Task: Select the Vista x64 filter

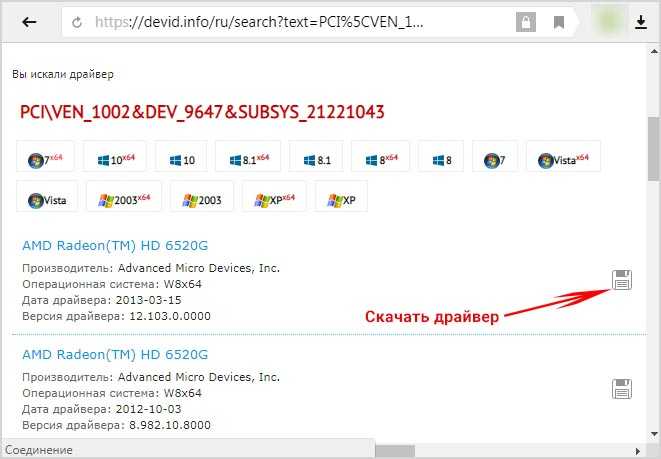Action: [564, 156]
